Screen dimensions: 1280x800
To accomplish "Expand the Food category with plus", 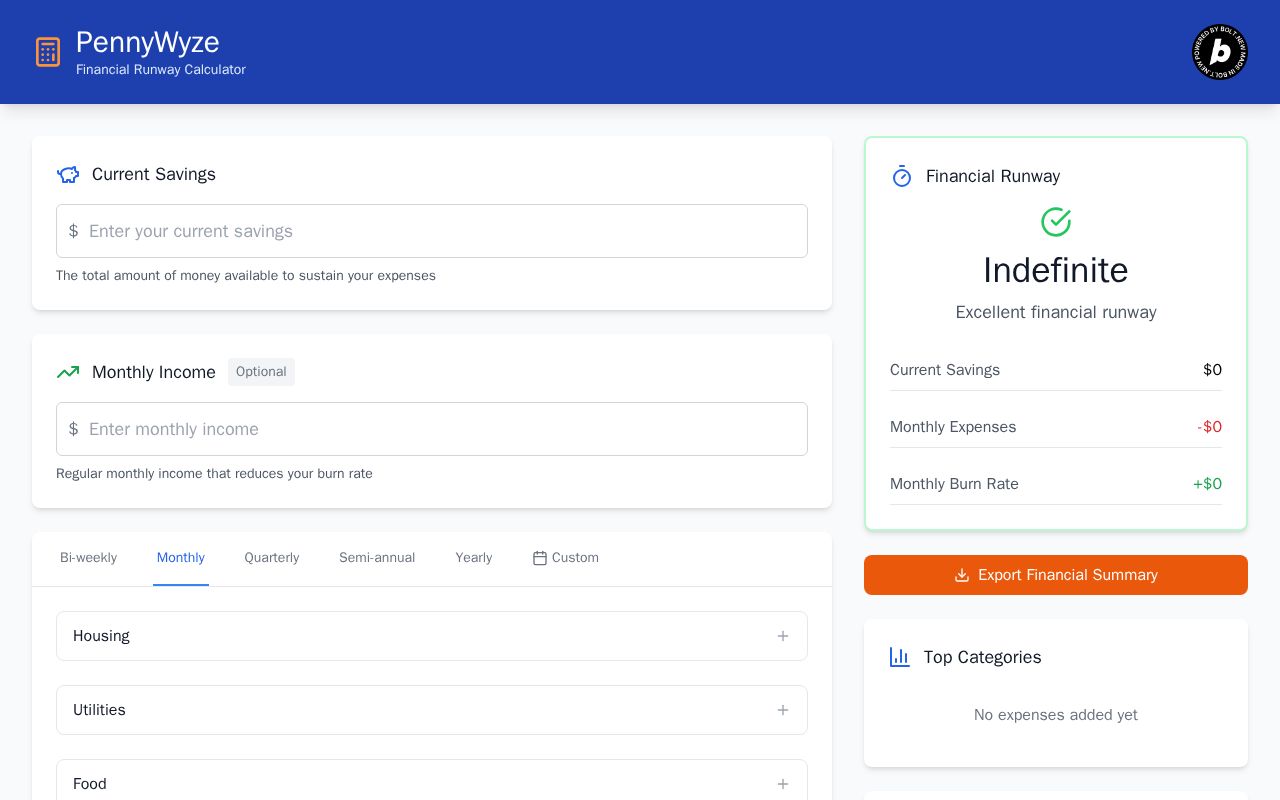I will pyautogui.click(x=783, y=784).
